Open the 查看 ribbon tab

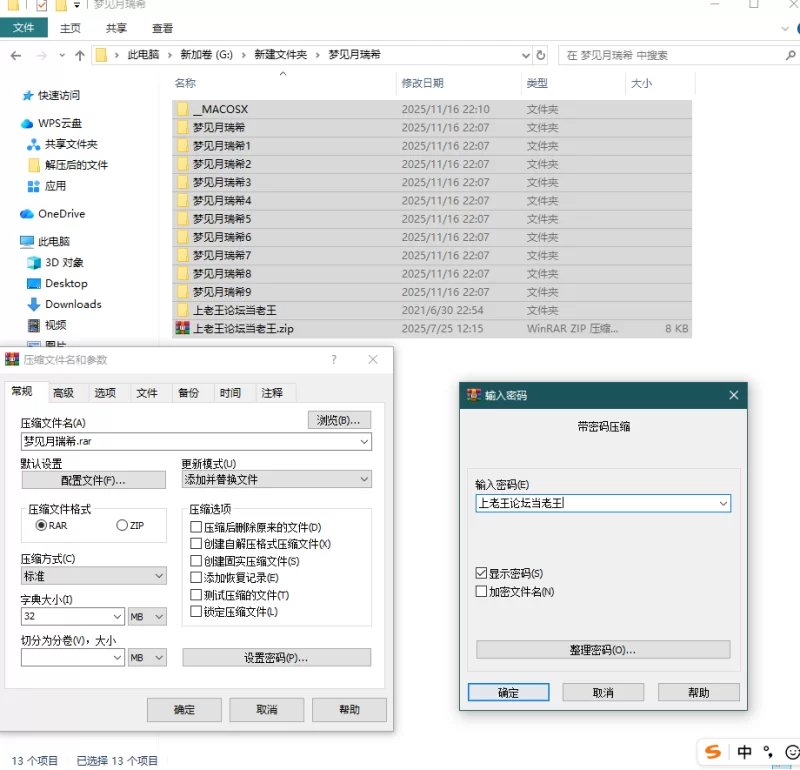pyautogui.click(x=162, y=28)
